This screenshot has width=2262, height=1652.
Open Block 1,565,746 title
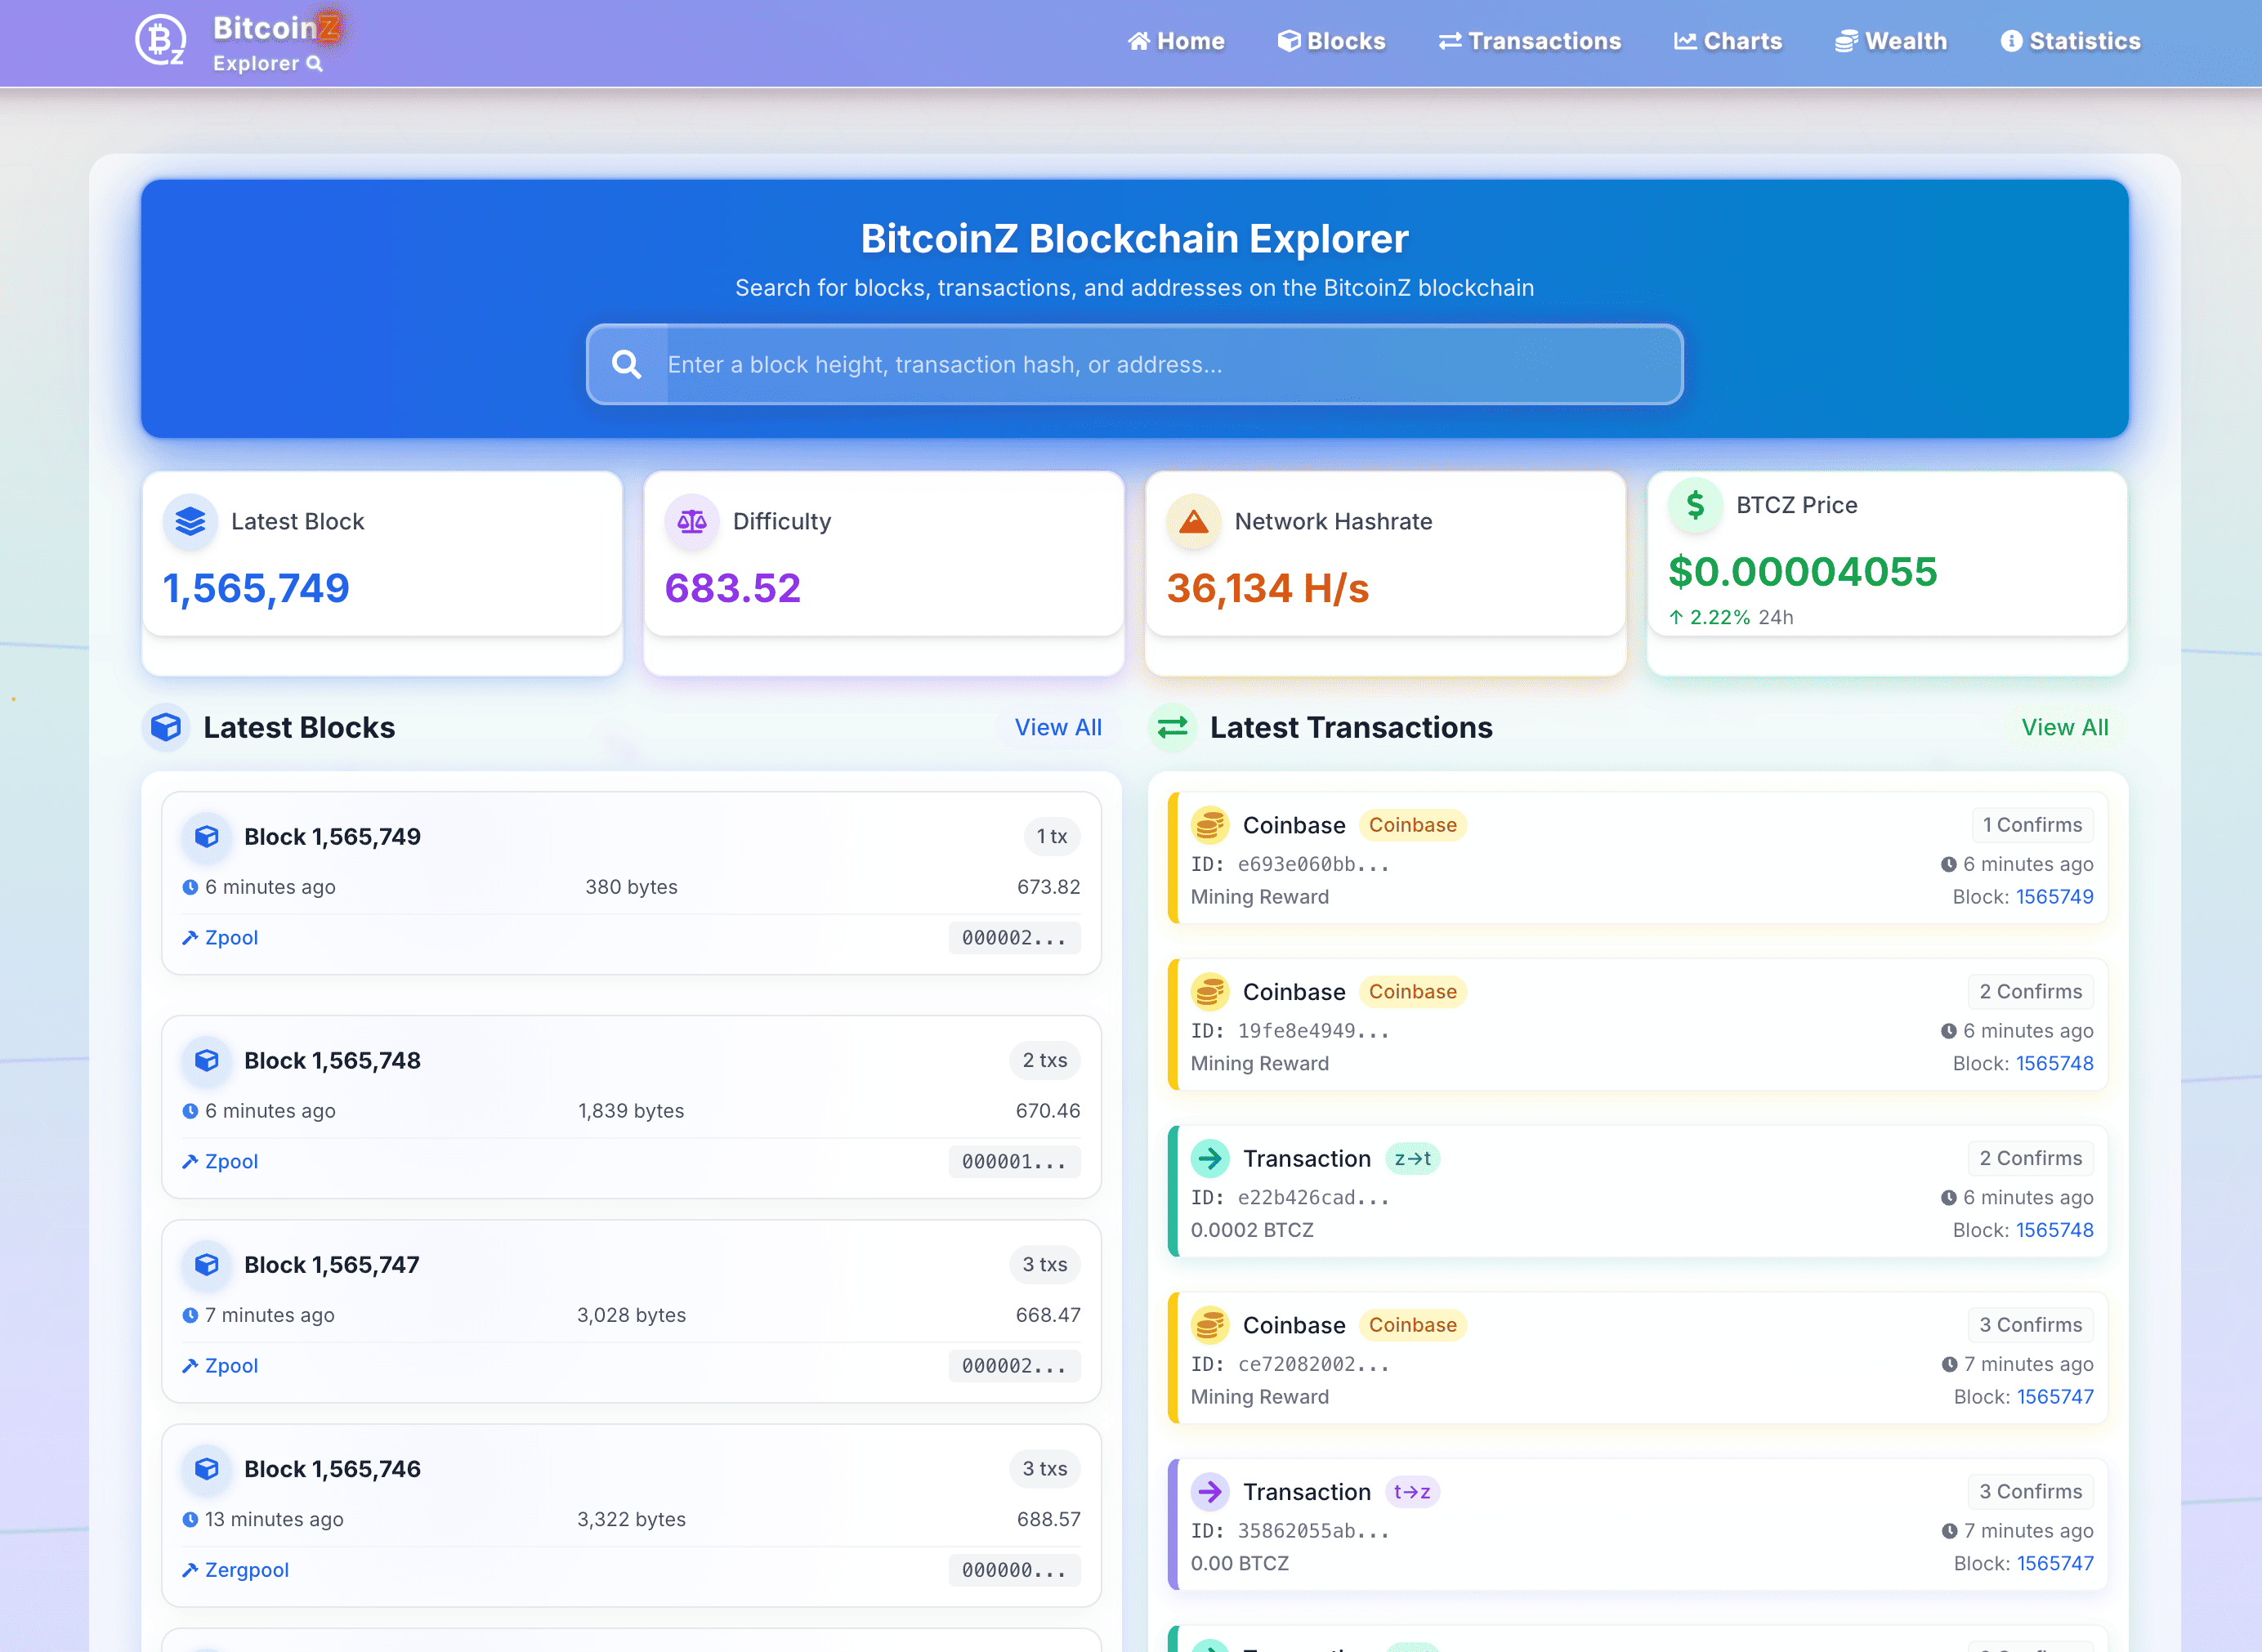pyautogui.click(x=332, y=1468)
